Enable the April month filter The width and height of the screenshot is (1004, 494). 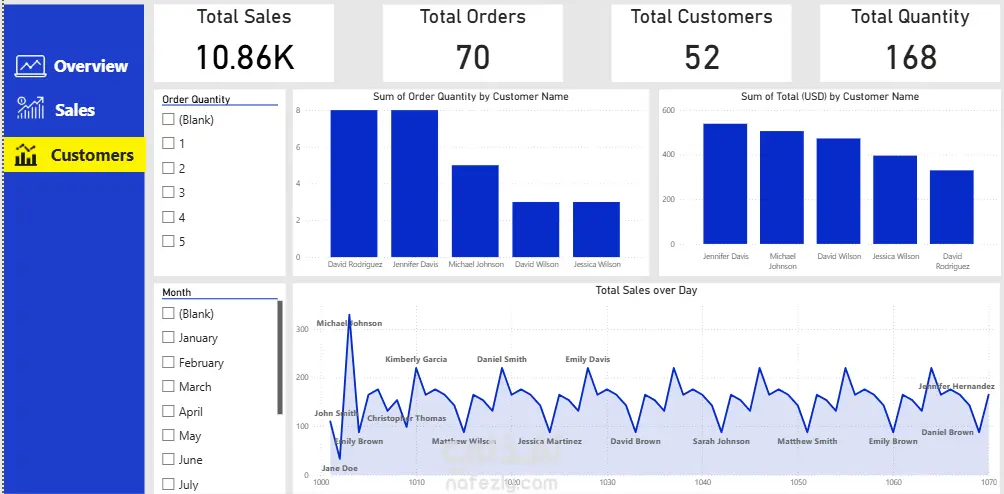tap(168, 411)
